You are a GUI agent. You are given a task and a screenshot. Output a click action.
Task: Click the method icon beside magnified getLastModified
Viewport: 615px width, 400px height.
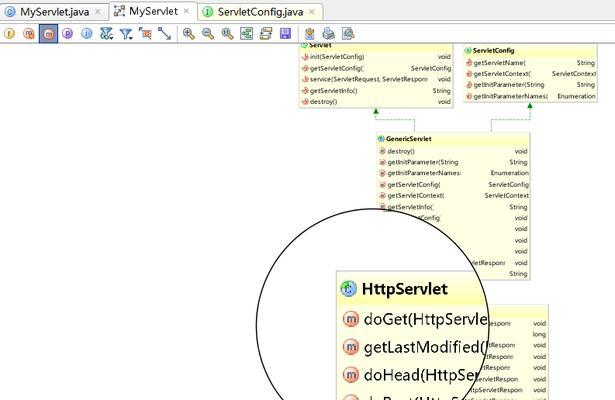click(351, 347)
